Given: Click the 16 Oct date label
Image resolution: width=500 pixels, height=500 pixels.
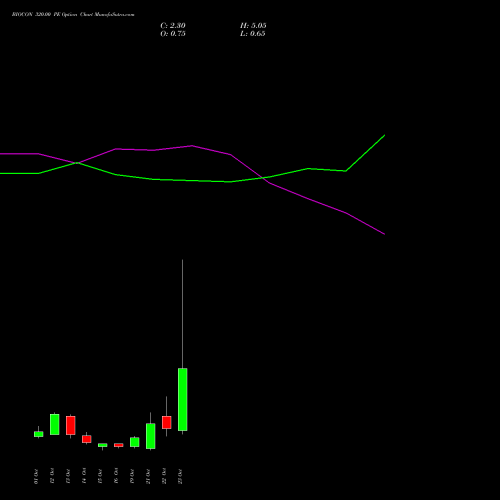Looking at the screenshot, I should tap(116, 476).
